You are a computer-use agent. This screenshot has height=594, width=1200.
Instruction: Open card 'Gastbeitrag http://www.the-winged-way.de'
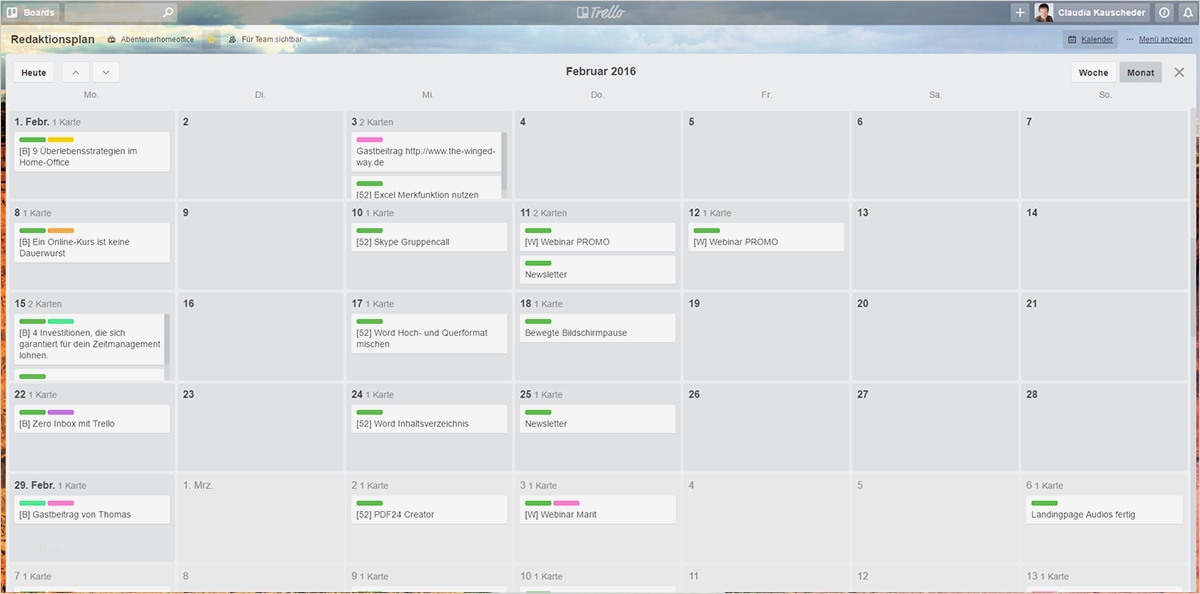[425, 151]
